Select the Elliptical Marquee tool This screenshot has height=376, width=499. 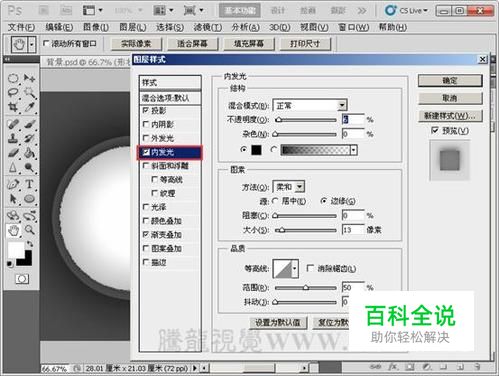coord(13,78)
